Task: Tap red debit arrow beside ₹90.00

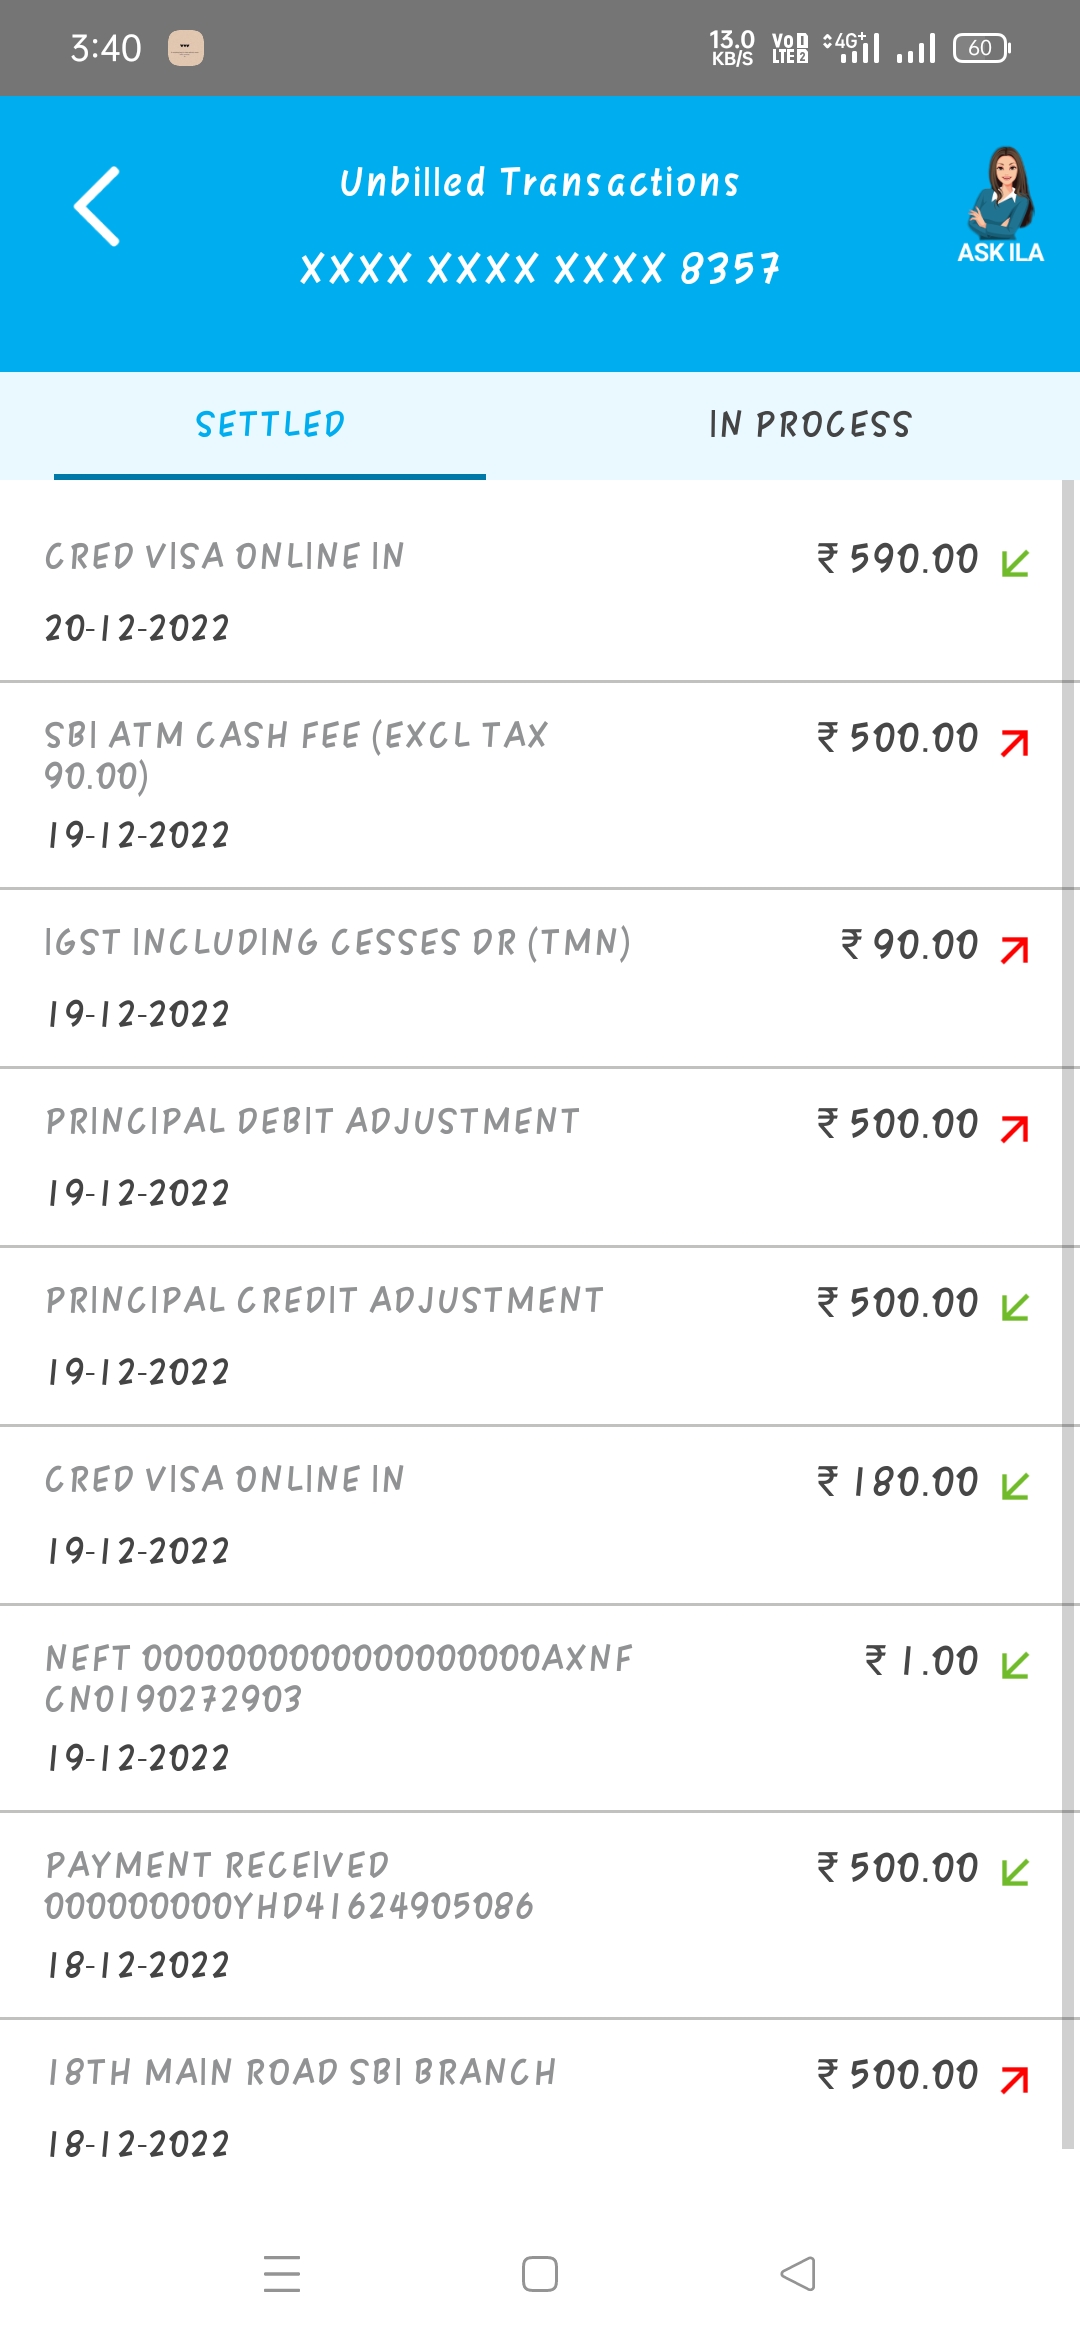Action: [1015, 949]
